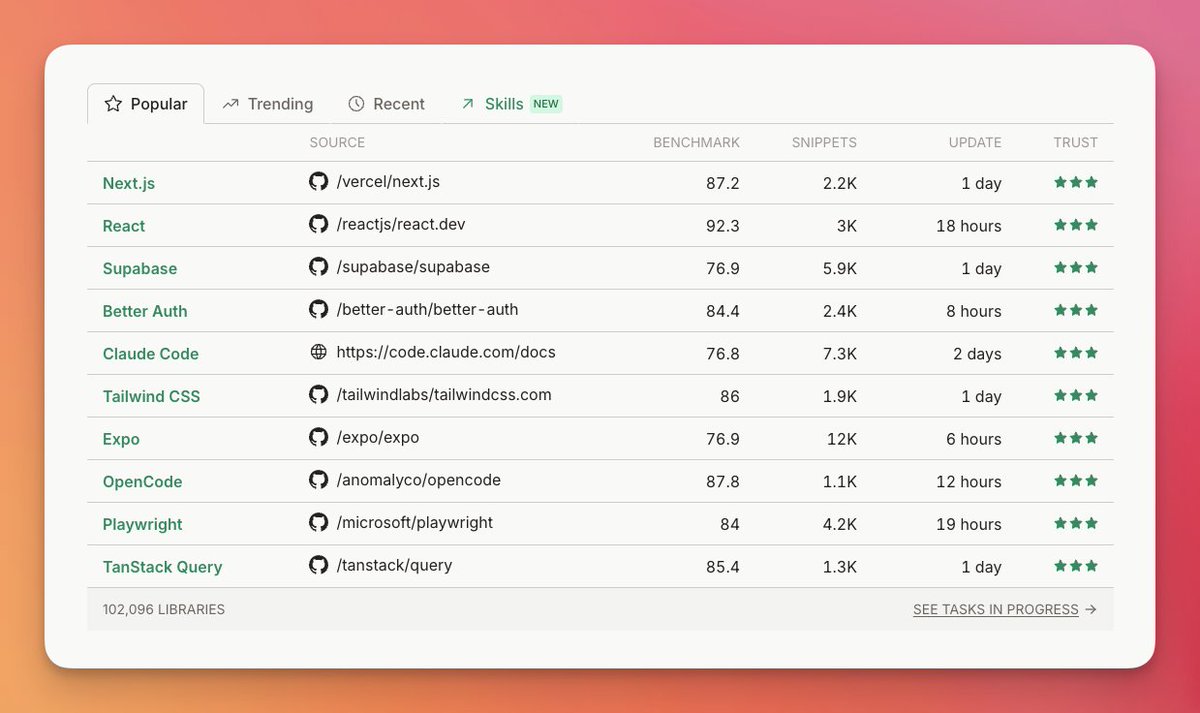This screenshot has height=713, width=1200.
Task: Click the arrow icon beside Skills
Action: pos(467,104)
